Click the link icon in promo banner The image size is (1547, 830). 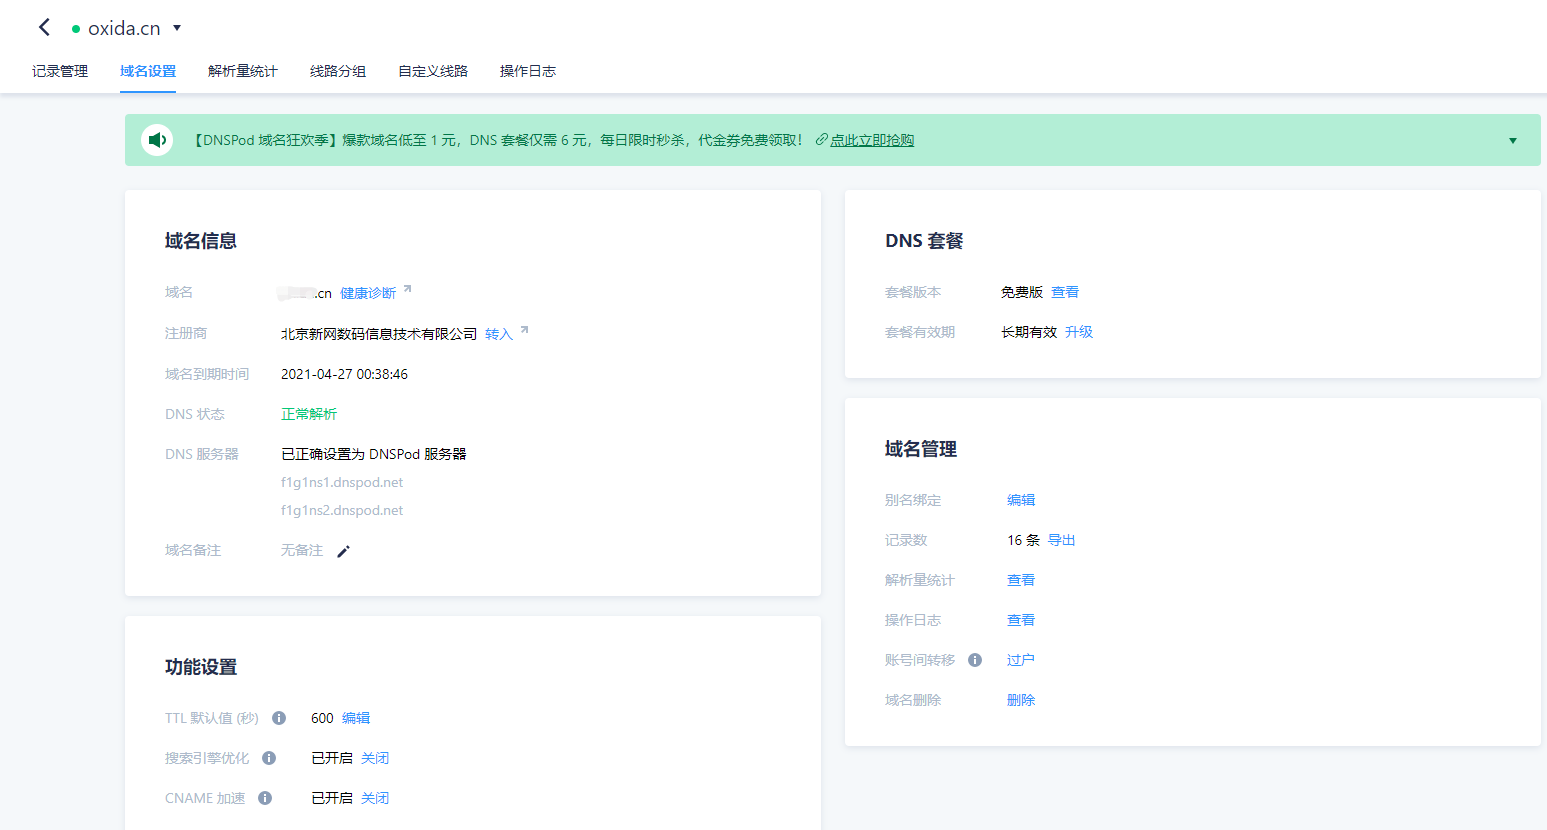pos(821,140)
